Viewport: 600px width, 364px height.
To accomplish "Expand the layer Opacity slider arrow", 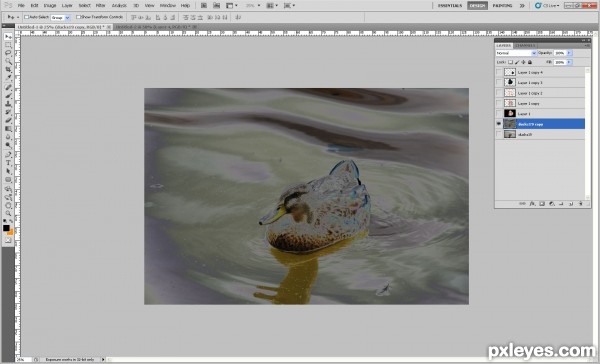I will click(569, 53).
